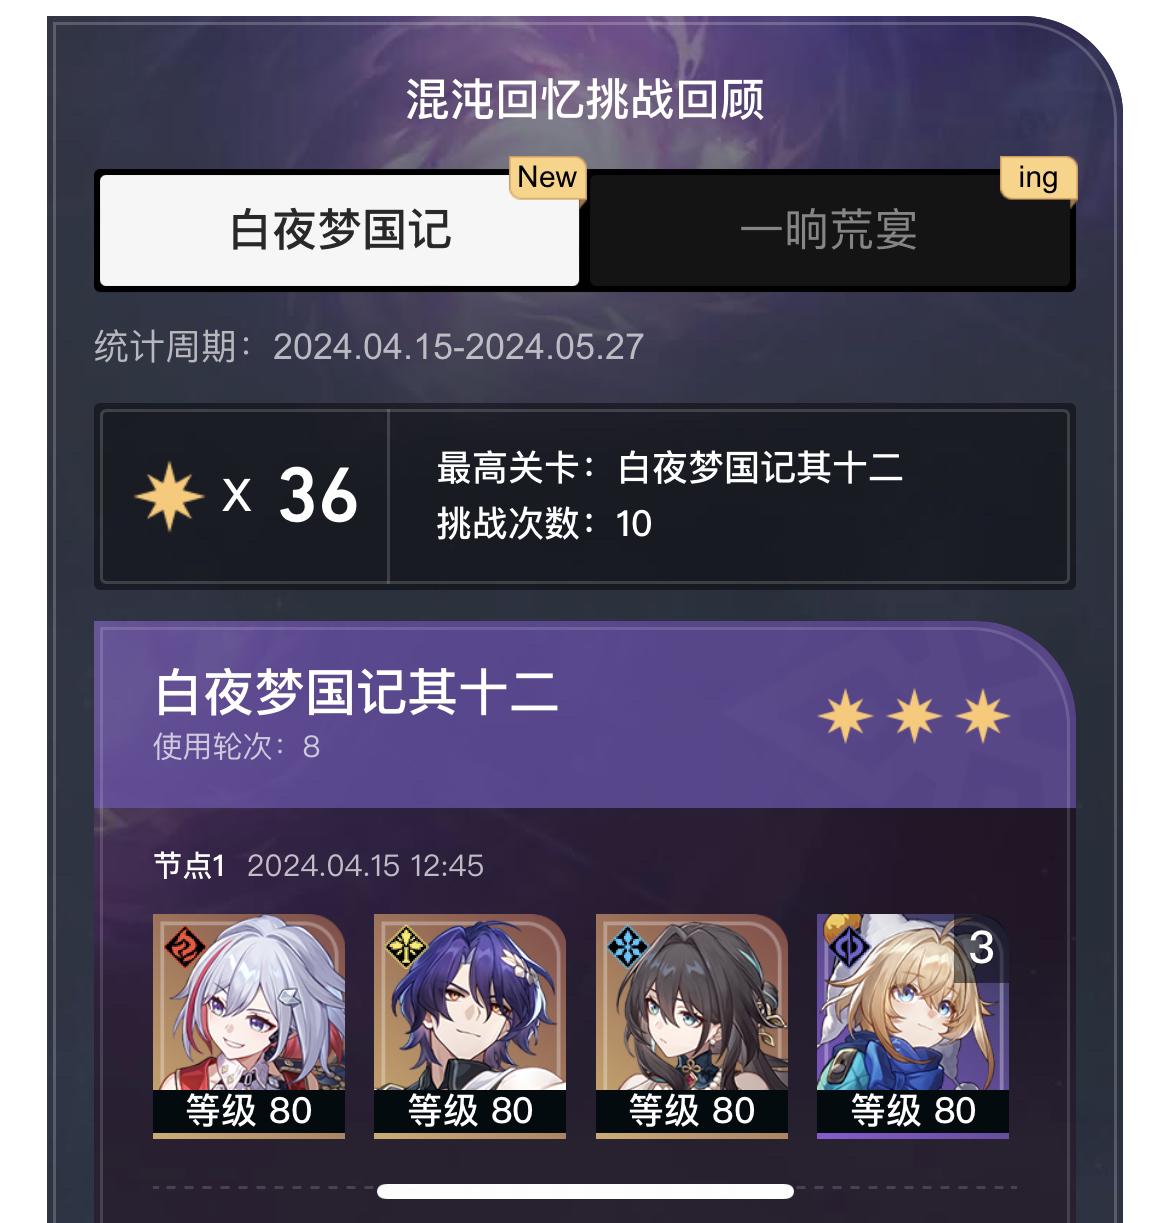
Task: Open the silver-haired character portrait with fire icon
Action: pos(249,1025)
